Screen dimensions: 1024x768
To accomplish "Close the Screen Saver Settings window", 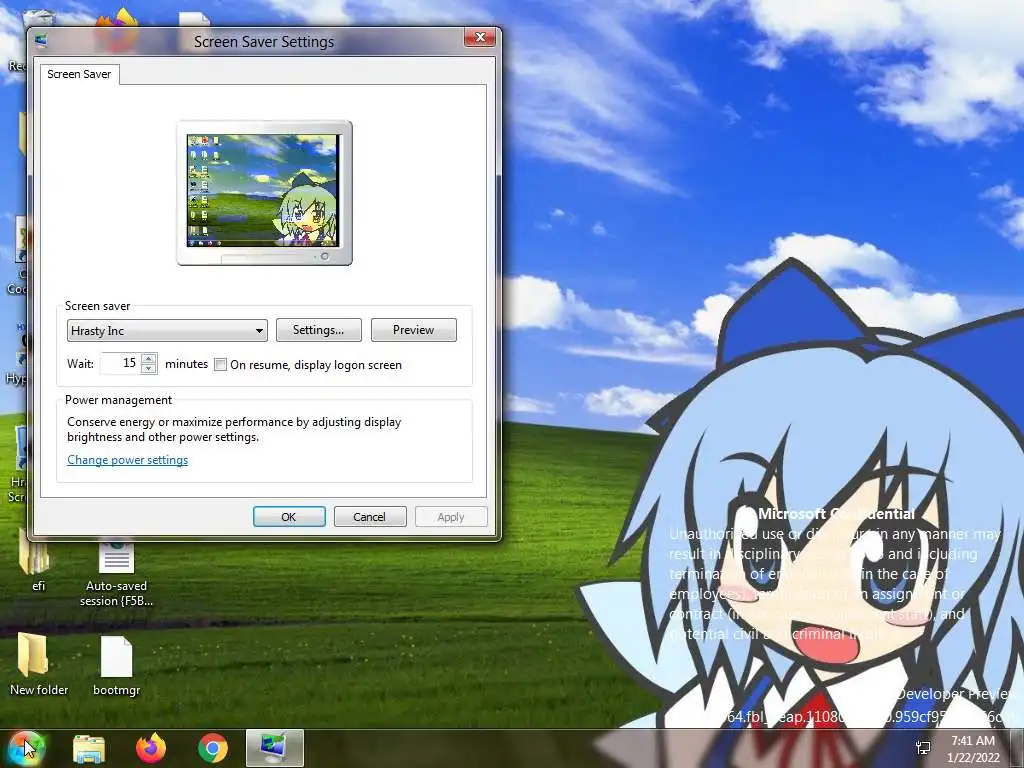I will tap(479, 37).
